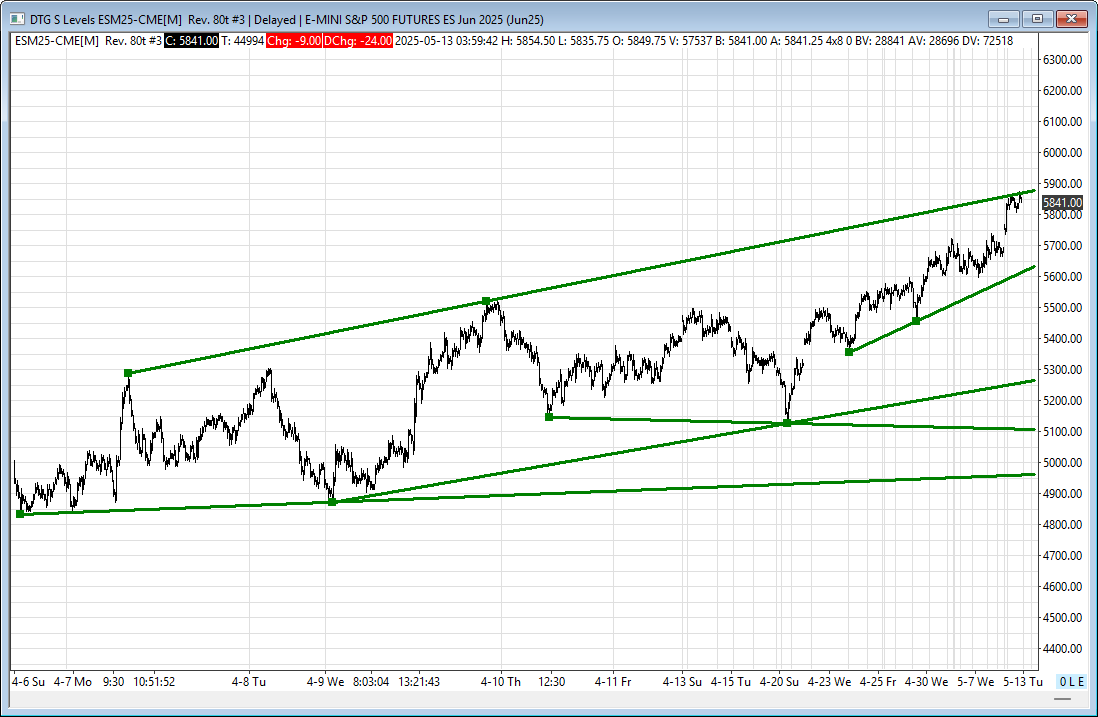
Task: Click the 5-7 We date label
Action: click(975, 681)
